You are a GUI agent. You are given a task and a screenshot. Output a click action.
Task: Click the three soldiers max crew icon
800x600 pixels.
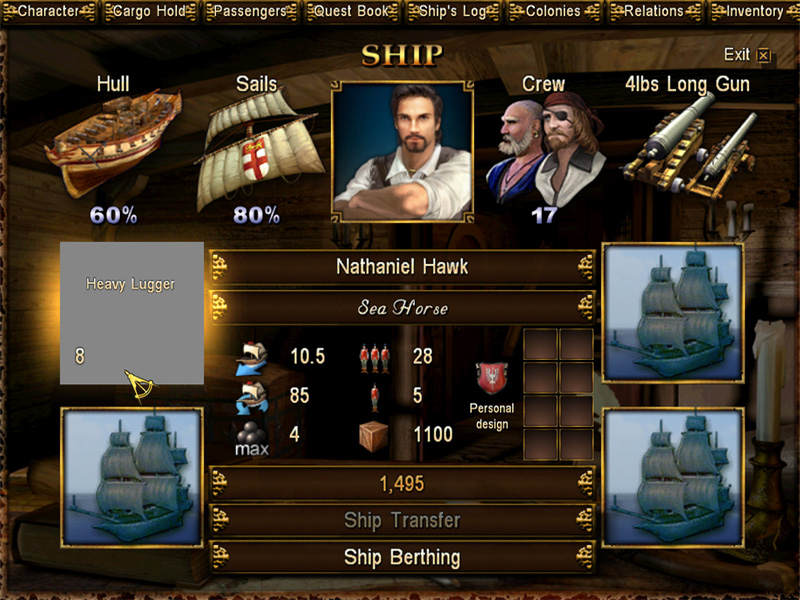click(x=375, y=358)
